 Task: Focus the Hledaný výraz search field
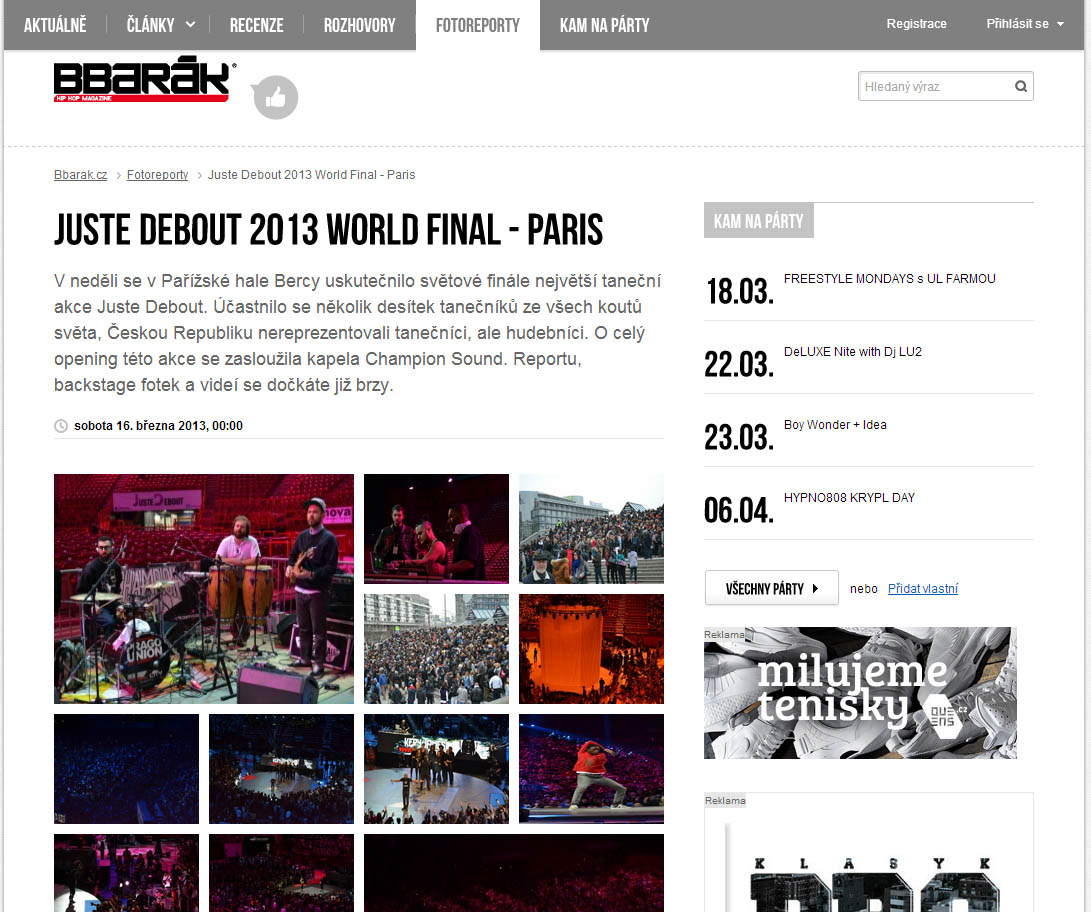point(935,86)
